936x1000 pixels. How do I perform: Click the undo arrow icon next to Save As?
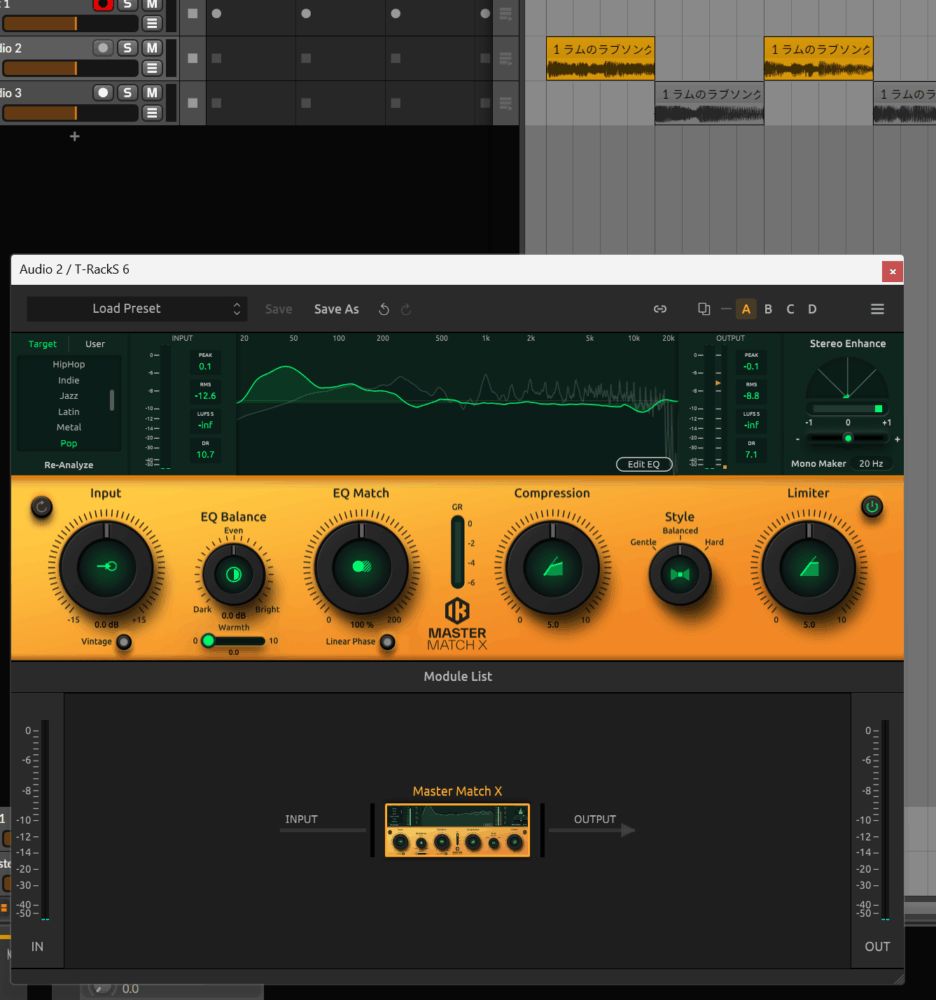click(384, 309)
